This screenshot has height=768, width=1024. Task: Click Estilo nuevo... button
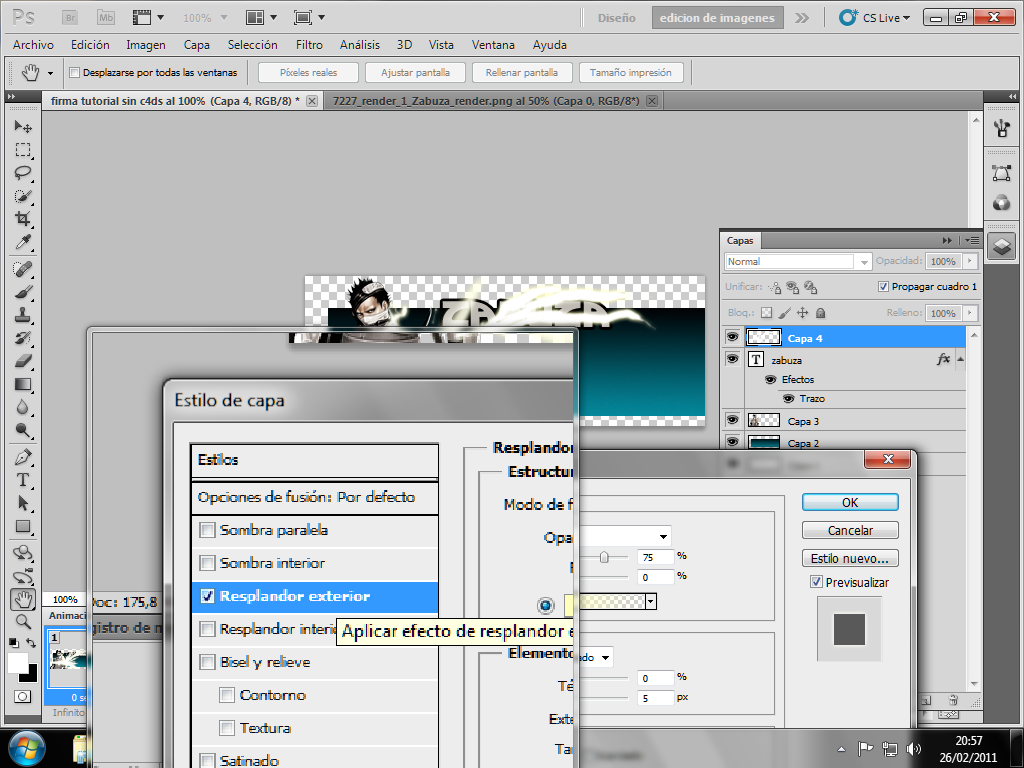pyautogui.click(x=850, y=558)
